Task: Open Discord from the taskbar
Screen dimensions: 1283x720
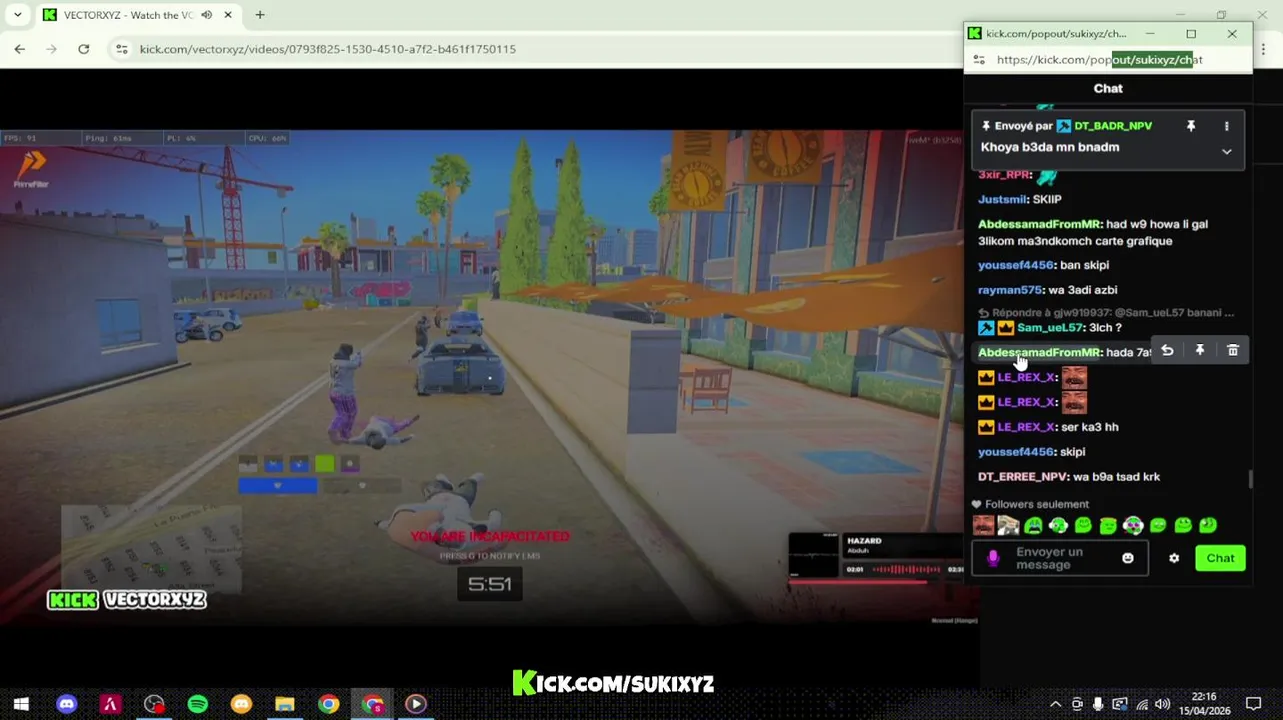Action: [66, 704]
